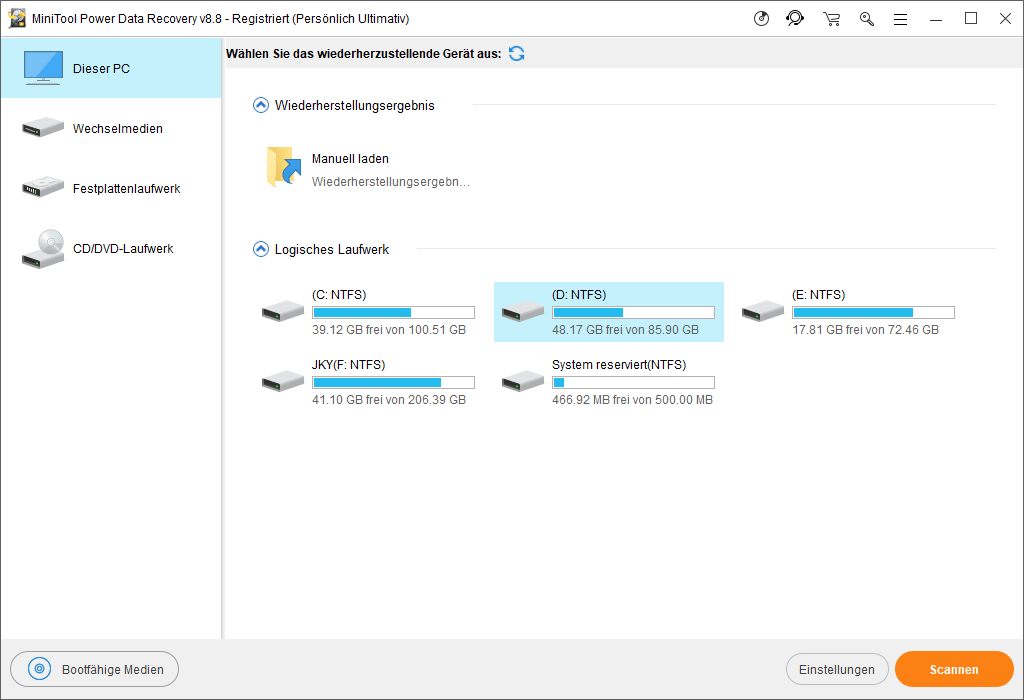
Task: Open Einstellungen settings button
Action: tap(837, 670)
